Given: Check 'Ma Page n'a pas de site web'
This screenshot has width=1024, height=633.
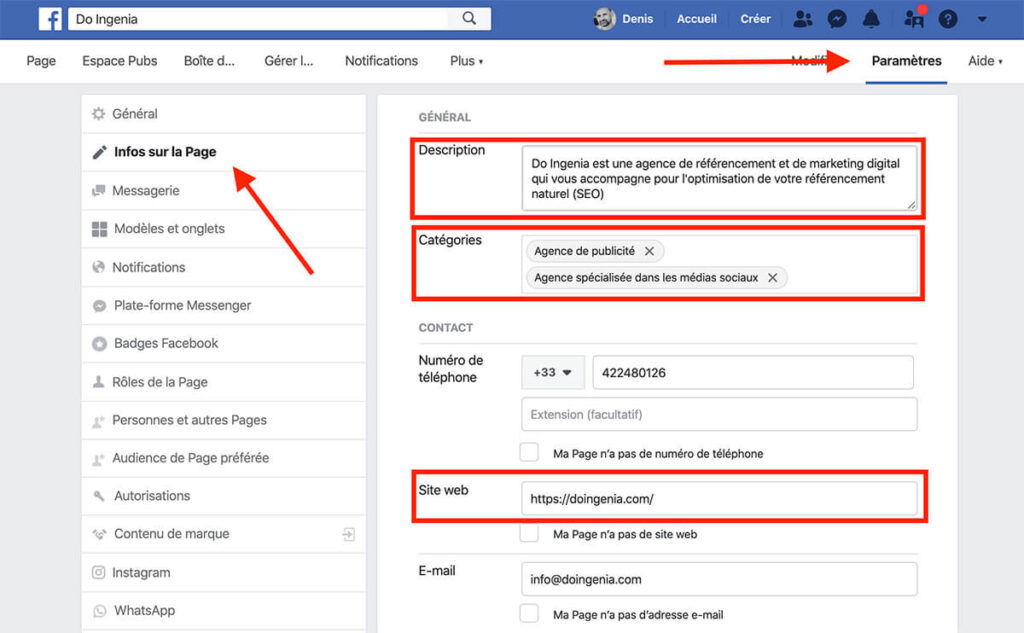Looking at the screenshot, I should [529, 533].
